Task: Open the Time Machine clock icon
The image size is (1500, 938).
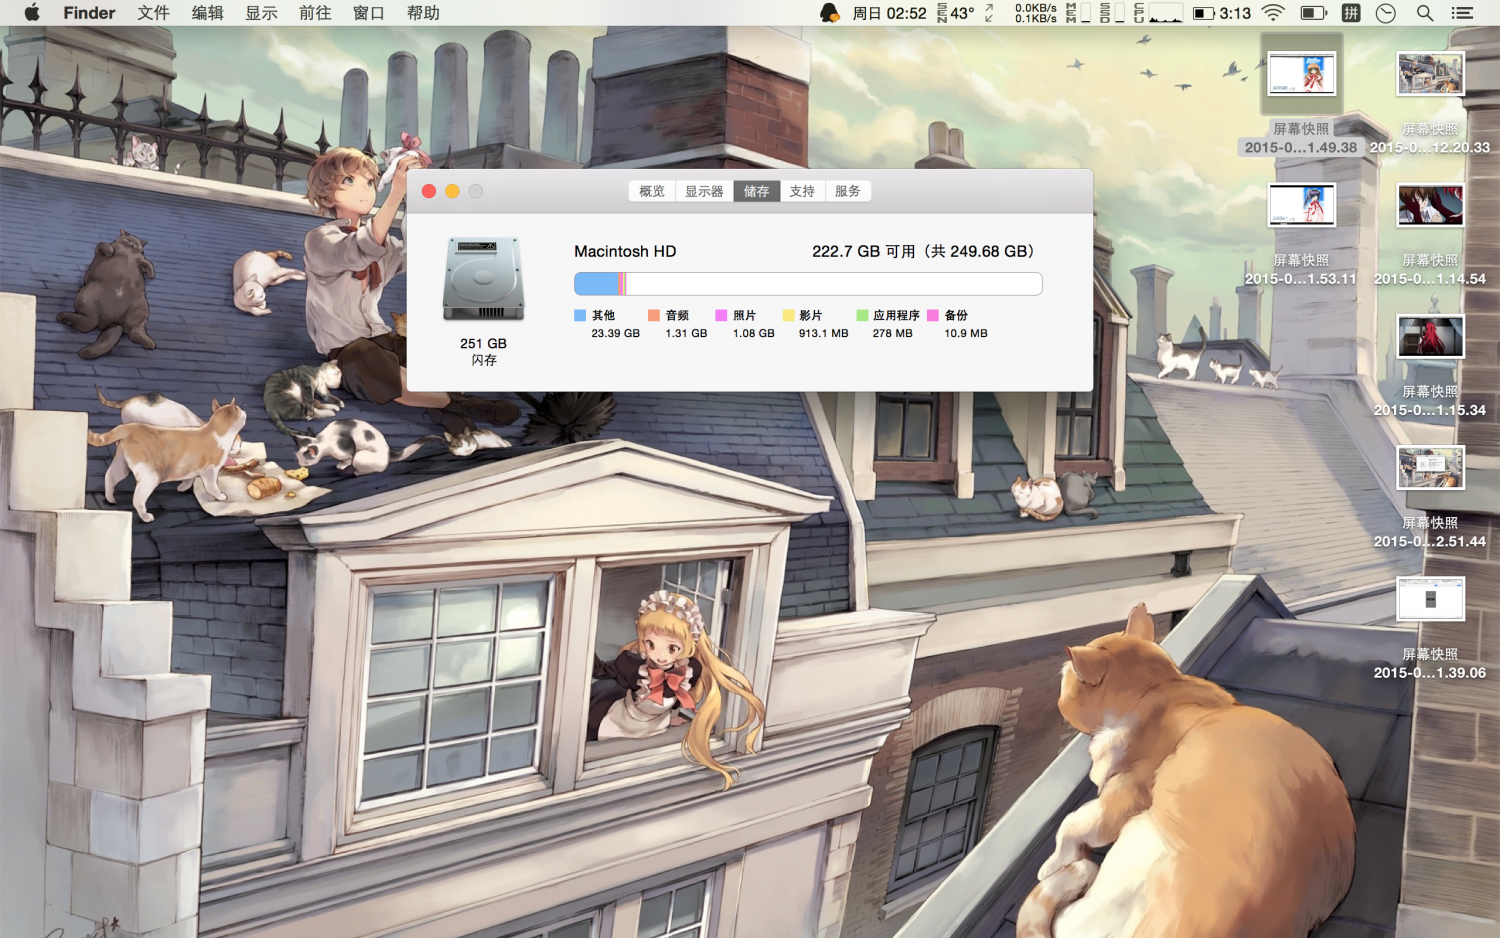Action: 1386,13
